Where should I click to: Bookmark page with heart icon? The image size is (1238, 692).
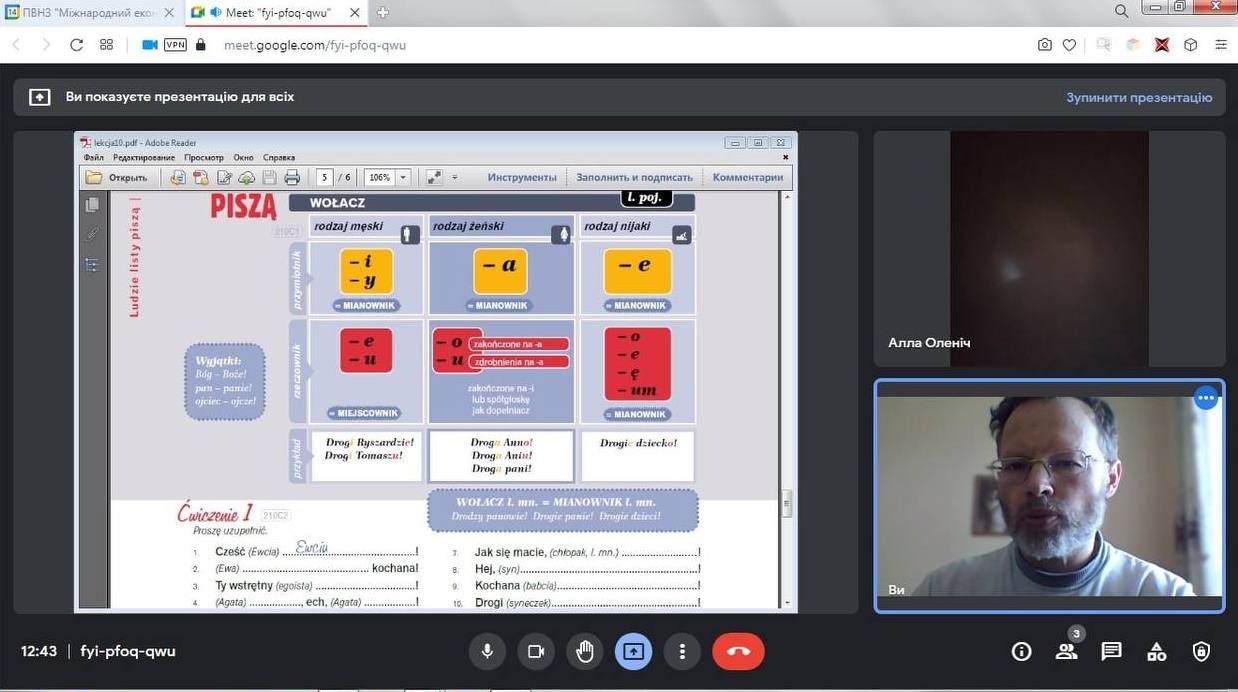coord(1069,45)
